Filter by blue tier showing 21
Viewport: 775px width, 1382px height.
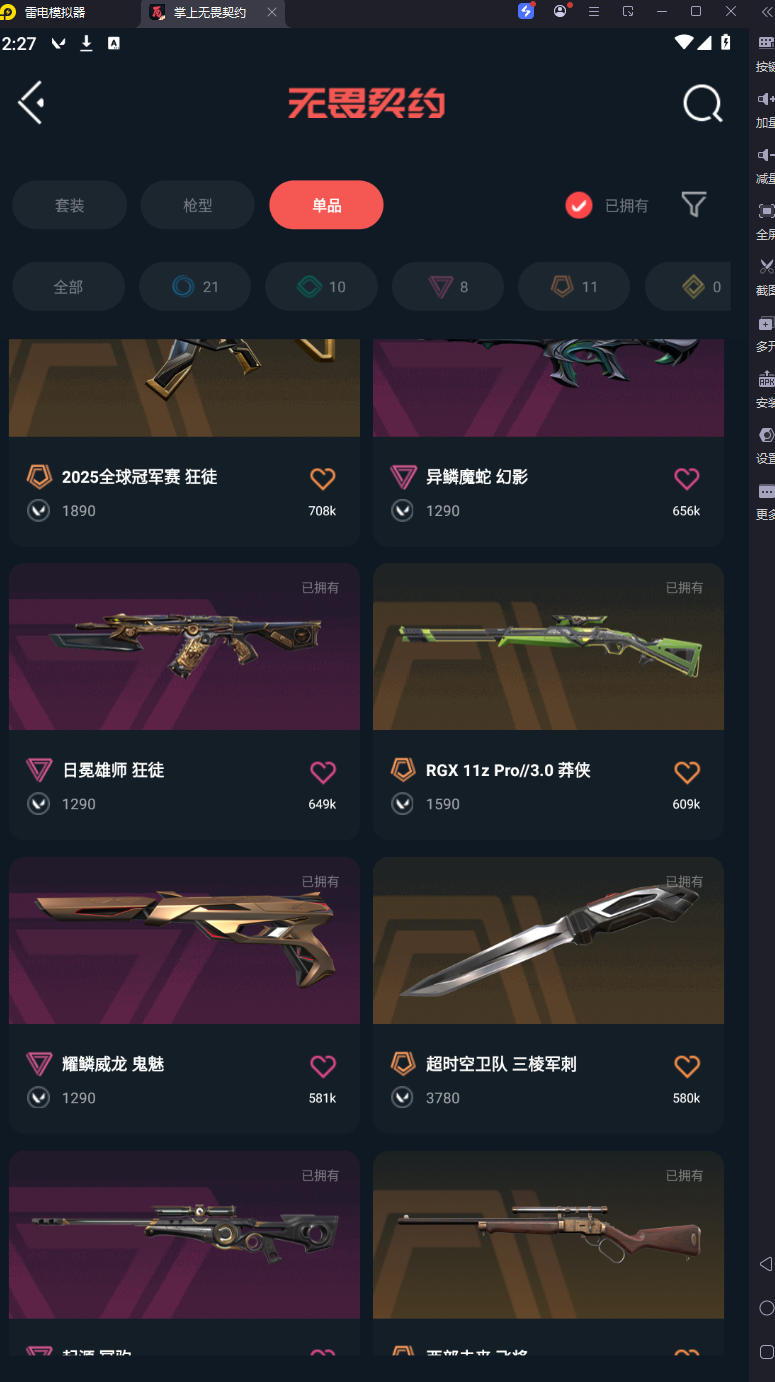pyautogui.click(x=195, y=287)
